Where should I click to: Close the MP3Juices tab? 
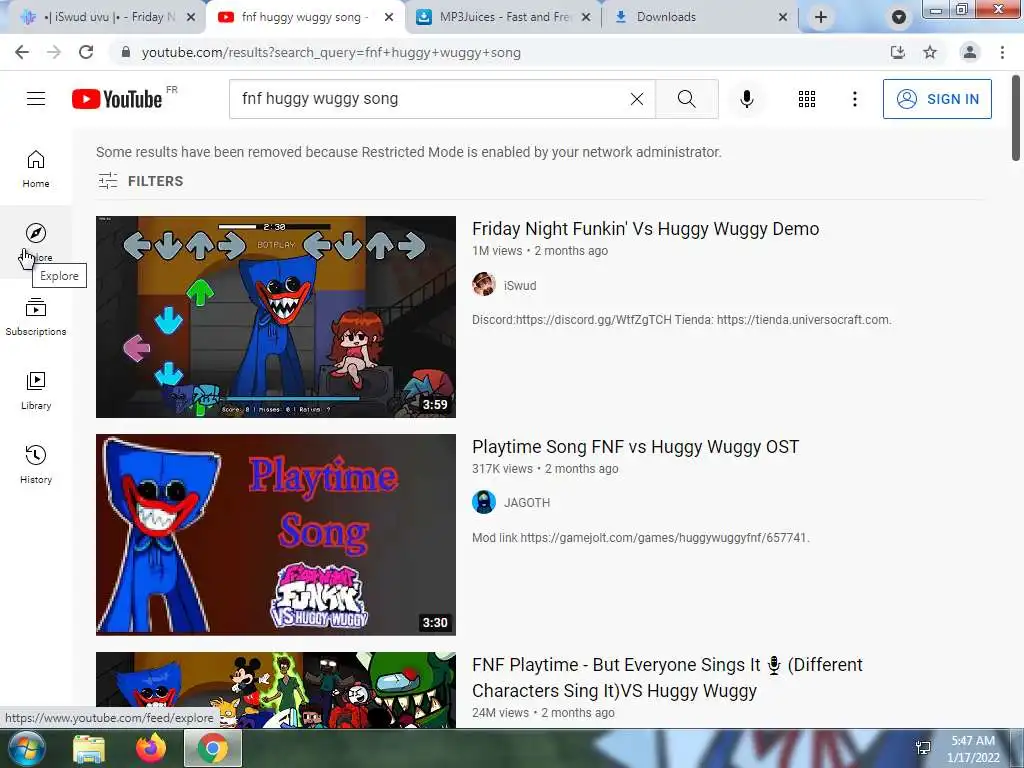pos(586,17)
